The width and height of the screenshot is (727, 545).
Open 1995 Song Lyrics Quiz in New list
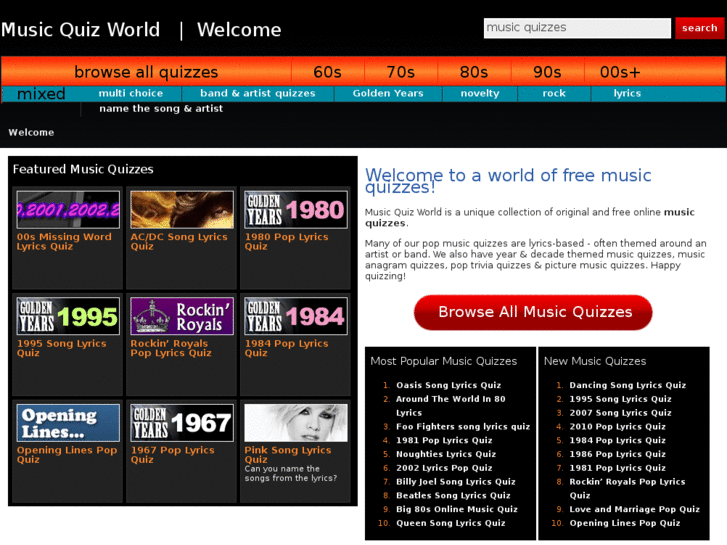[x=620, y=399]
